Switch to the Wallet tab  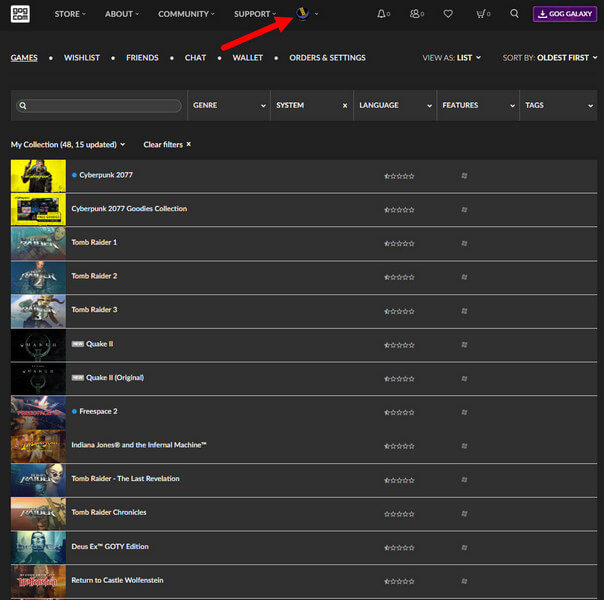[x=248, y=58]
